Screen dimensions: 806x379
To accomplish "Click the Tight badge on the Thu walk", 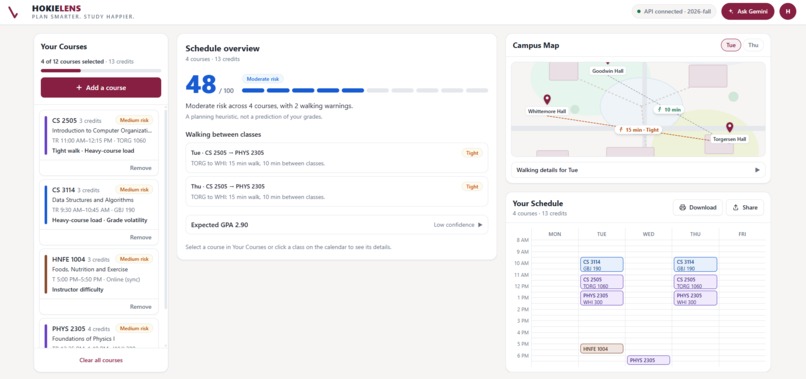I will (x=472, y=187).
